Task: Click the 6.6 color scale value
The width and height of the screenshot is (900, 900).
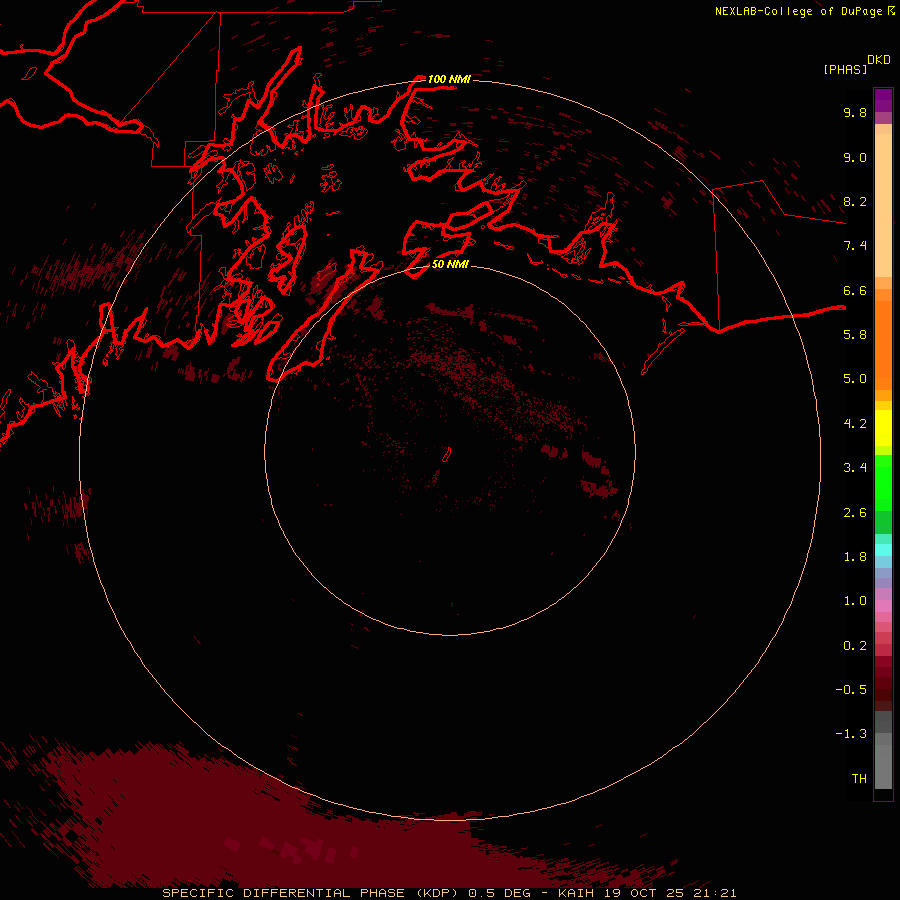Action: [855, 290]
